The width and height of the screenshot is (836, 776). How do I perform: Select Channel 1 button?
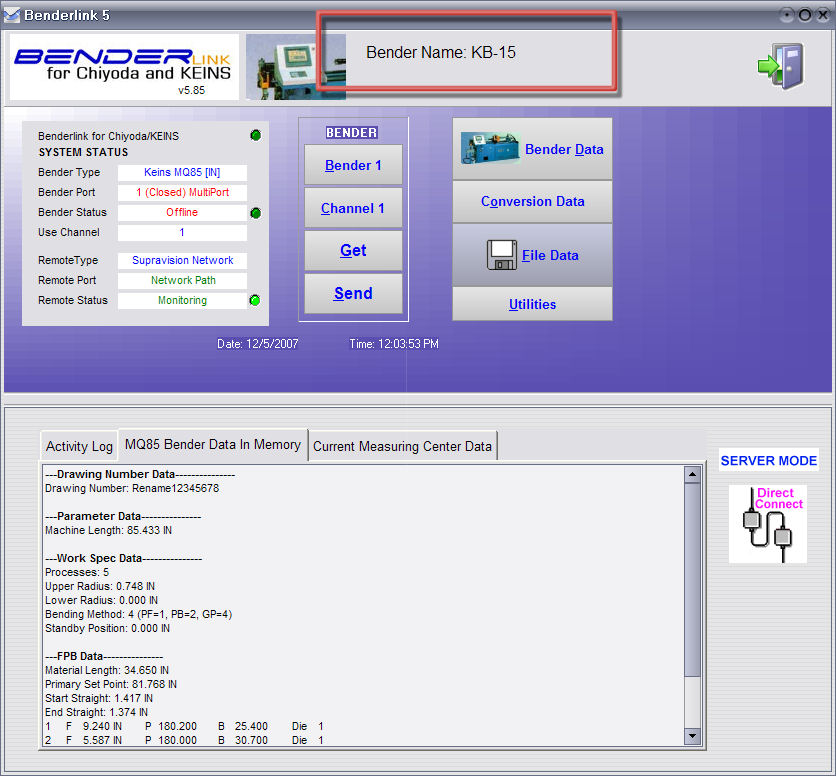pos(353,208)
